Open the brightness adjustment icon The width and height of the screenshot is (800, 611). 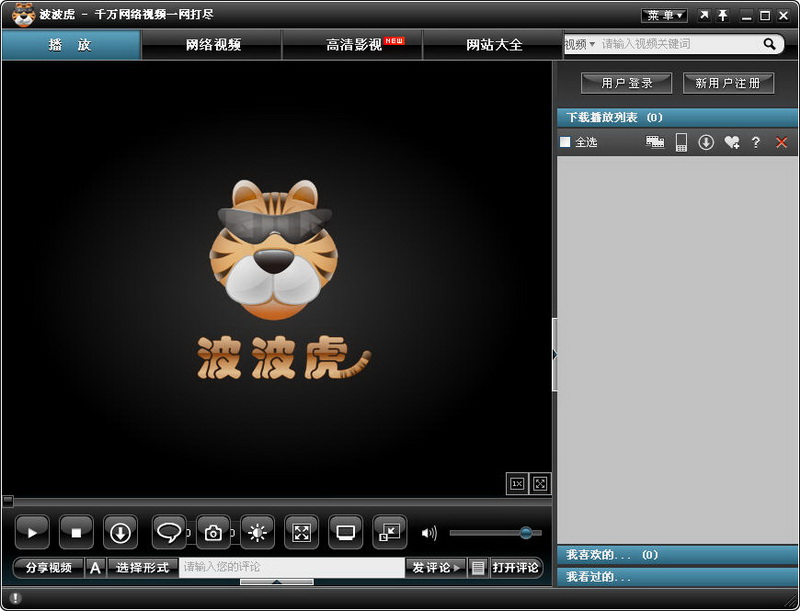[257, 533]
